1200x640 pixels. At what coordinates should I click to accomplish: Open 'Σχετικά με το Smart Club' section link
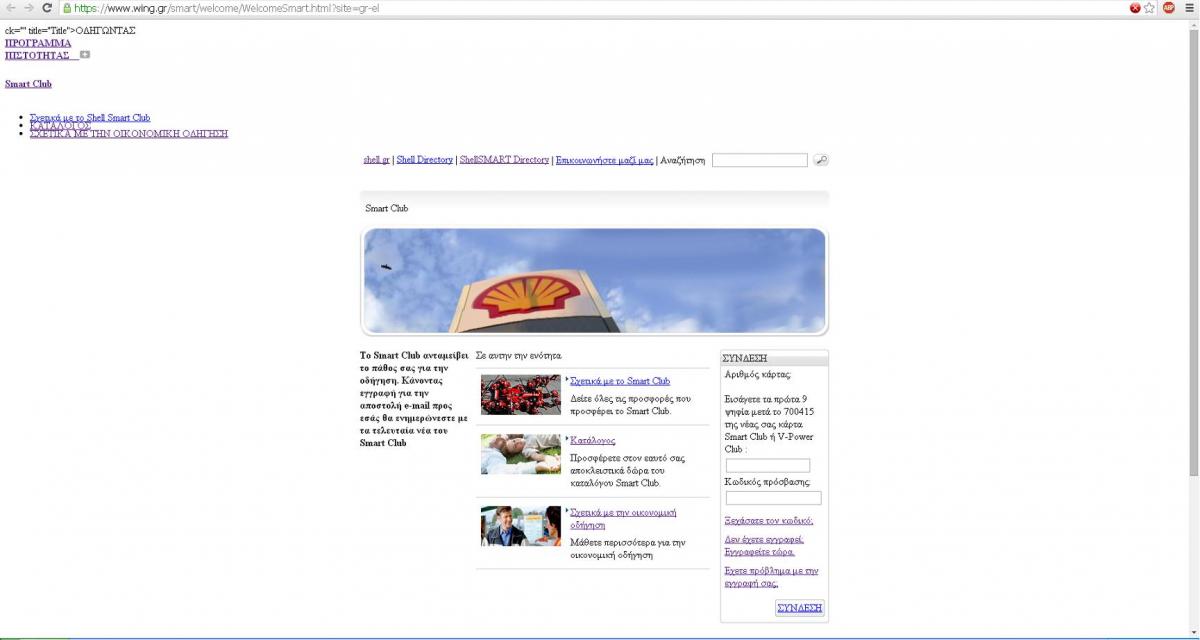pos(620,381)
